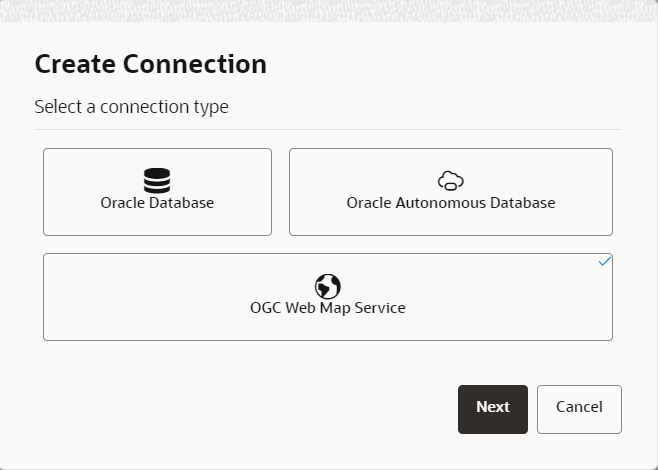Click the "Oracle Database" text label
Image resolution: width=658 pixels, height=470 pixels.
point(157,203)
